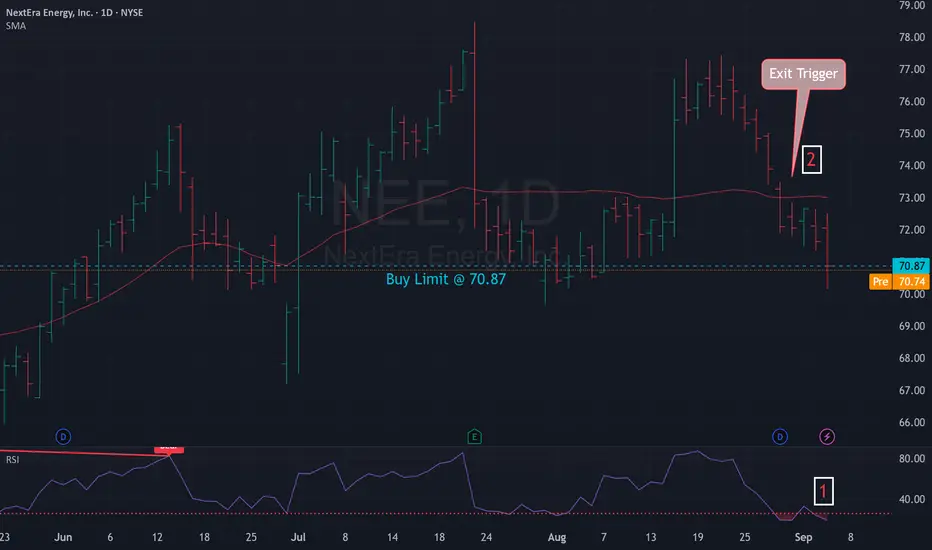Click the 78.00 price axis label
The width and height of the screenshot is (932, 550).
pyautogui.click(x=912, y=37)
